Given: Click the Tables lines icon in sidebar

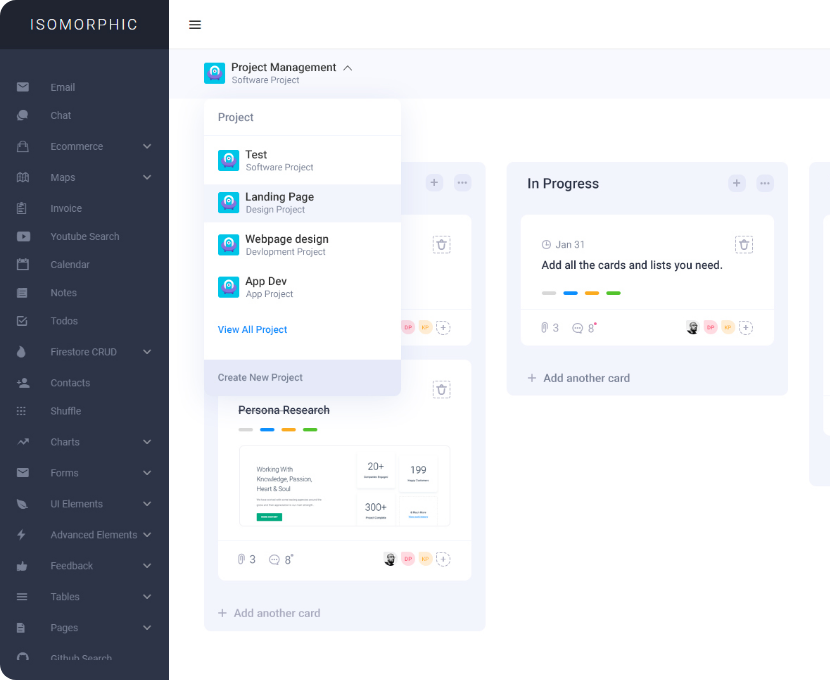Looking at the screenshot, I should [x=22, y=596].
